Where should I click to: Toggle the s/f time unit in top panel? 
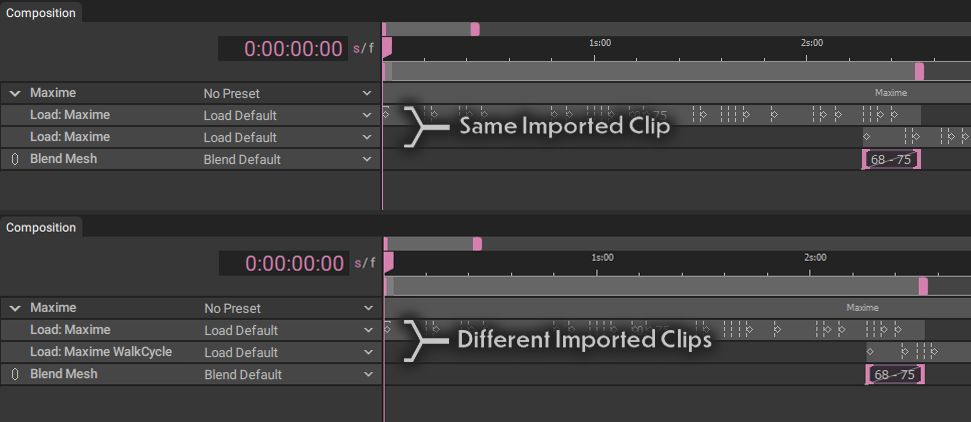(x=364, y=48)
